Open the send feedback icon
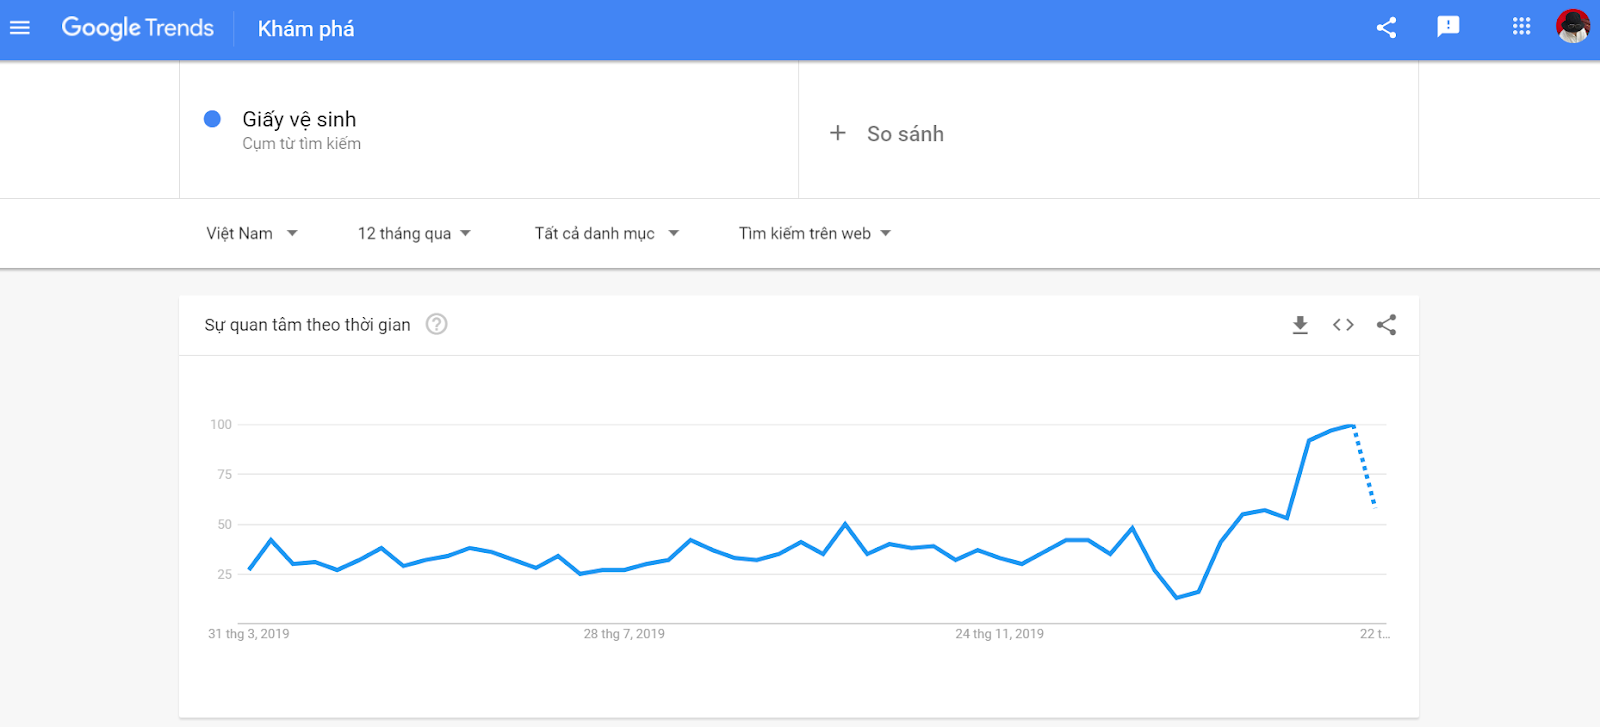 click(x=1448, y=27)
